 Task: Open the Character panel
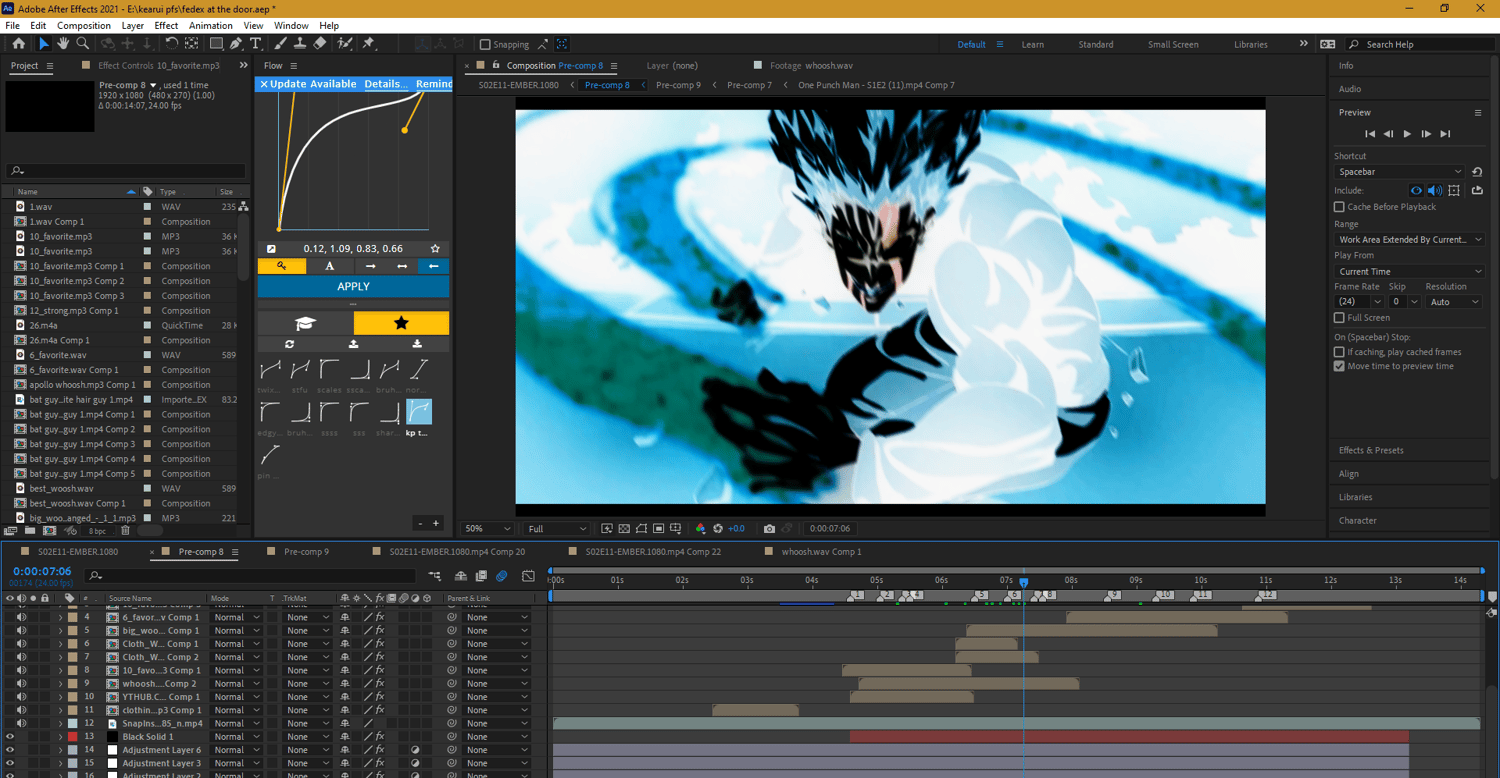click(x=1358, y=520)
